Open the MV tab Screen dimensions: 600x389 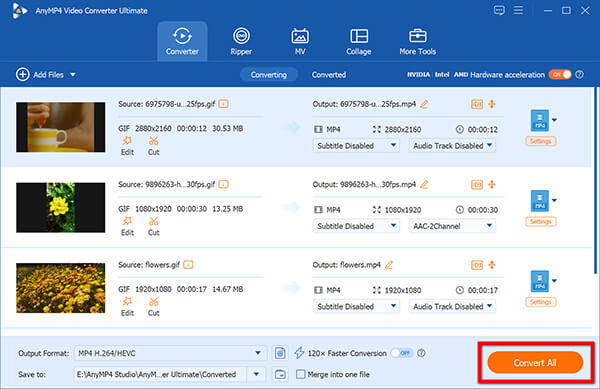pyautogui.click(x=300, y=41)
